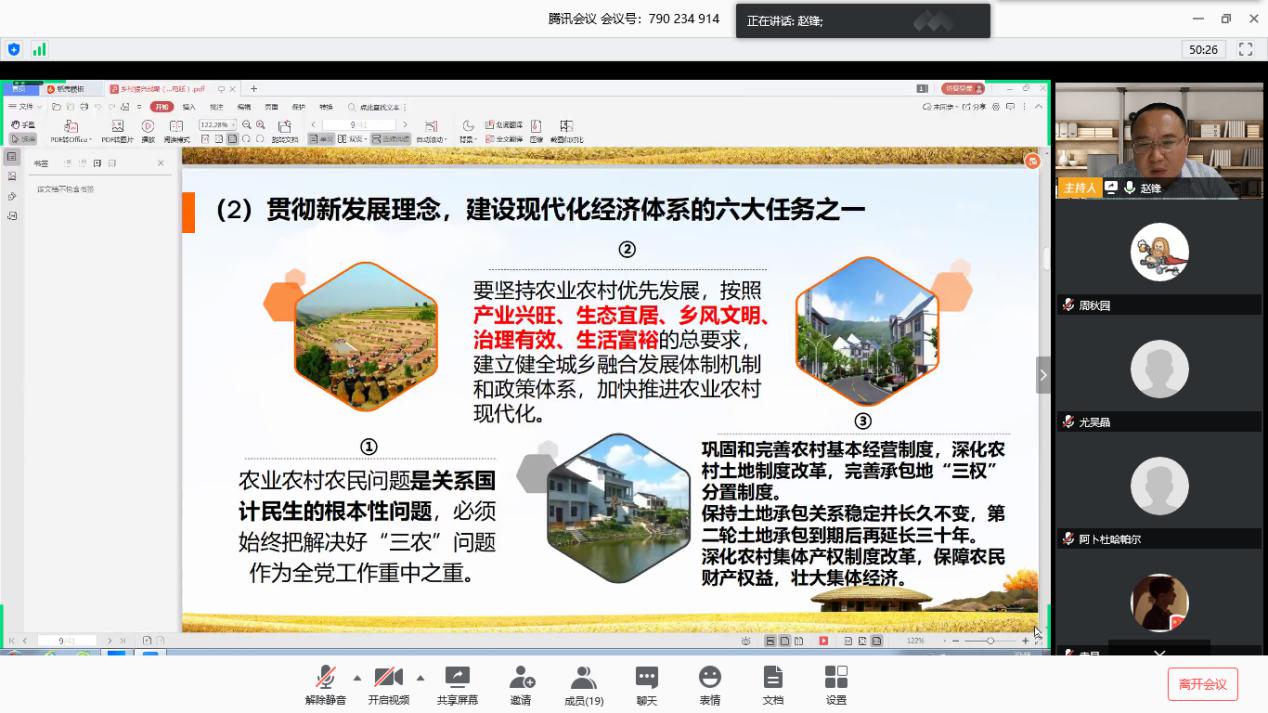Image resolution: width=1268 pixels, height=713 pixels.
Task: Switch to 阅读模式 reading mode
Action: (176, 132)
